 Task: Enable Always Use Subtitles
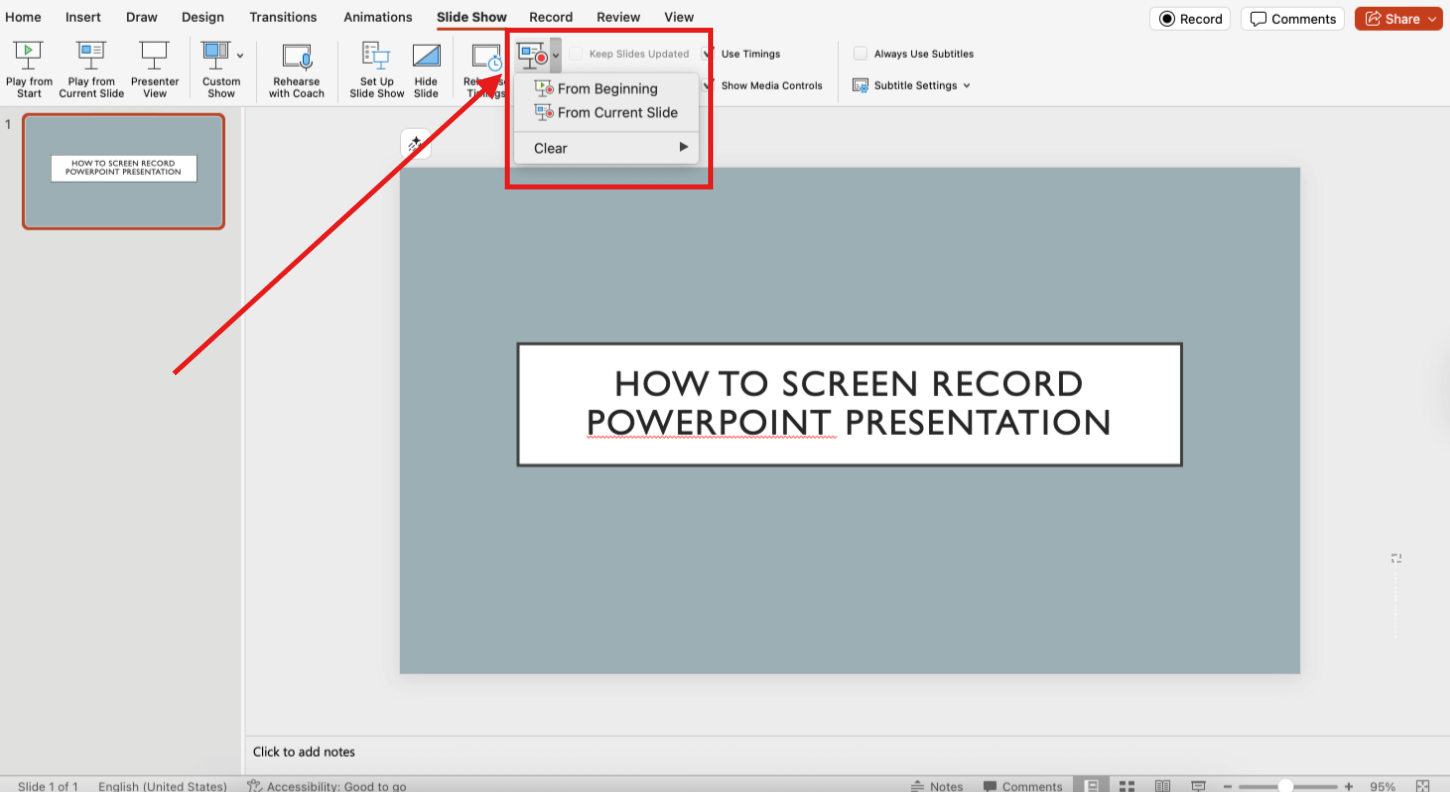(x=861, y=53)
